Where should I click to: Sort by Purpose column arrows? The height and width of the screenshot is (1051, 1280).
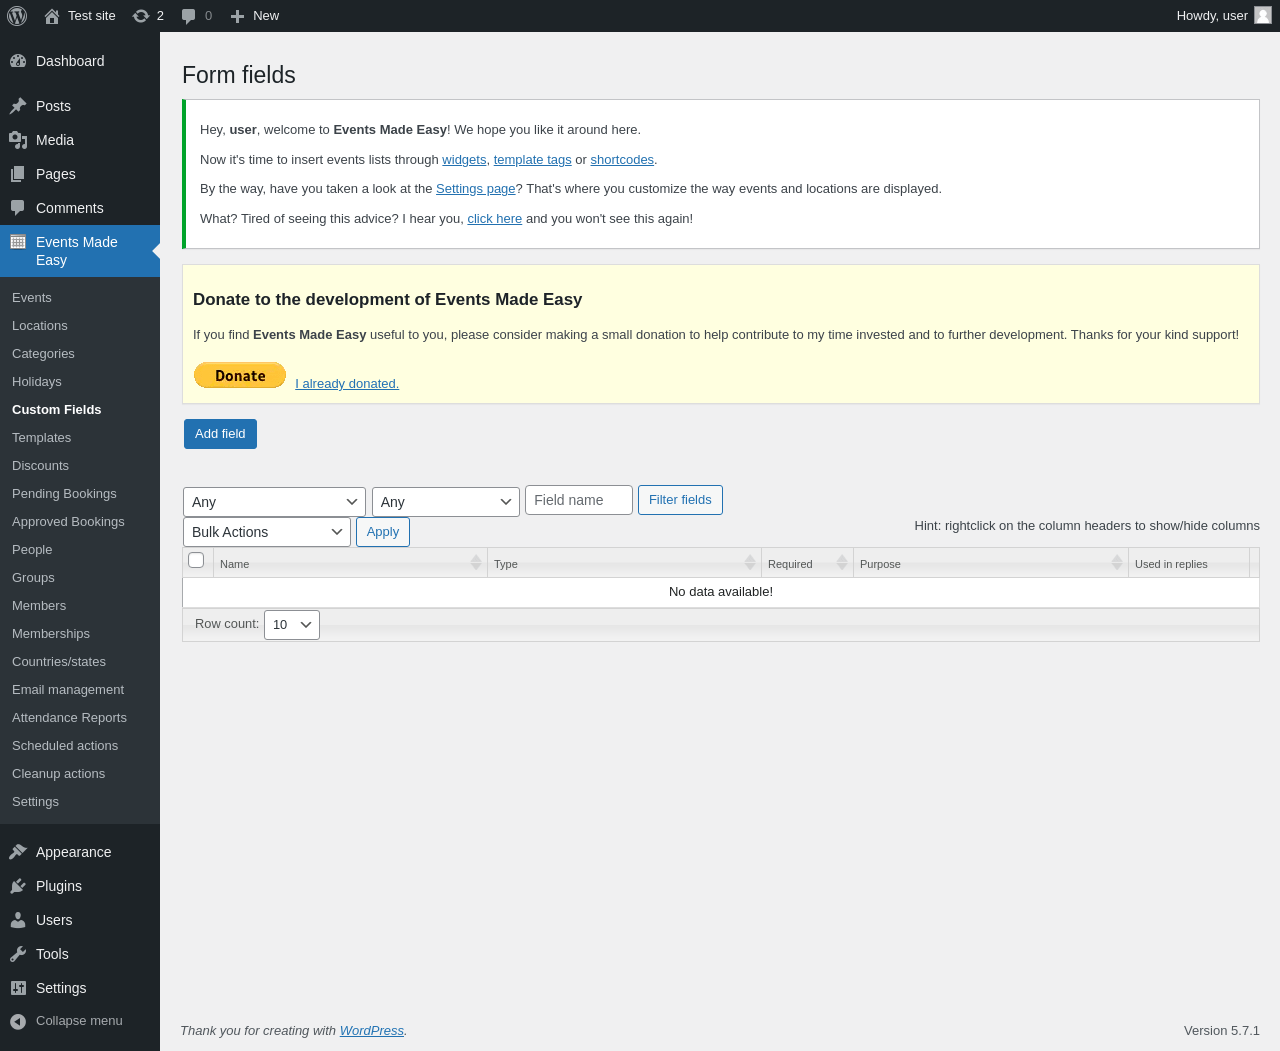point(1117,563)
